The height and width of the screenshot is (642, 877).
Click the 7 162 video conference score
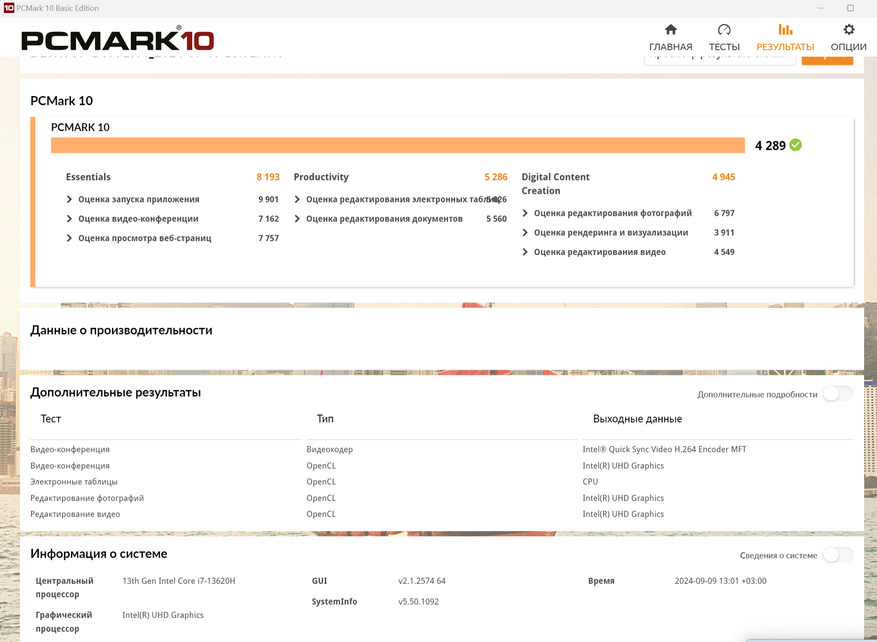coord(268,219)
